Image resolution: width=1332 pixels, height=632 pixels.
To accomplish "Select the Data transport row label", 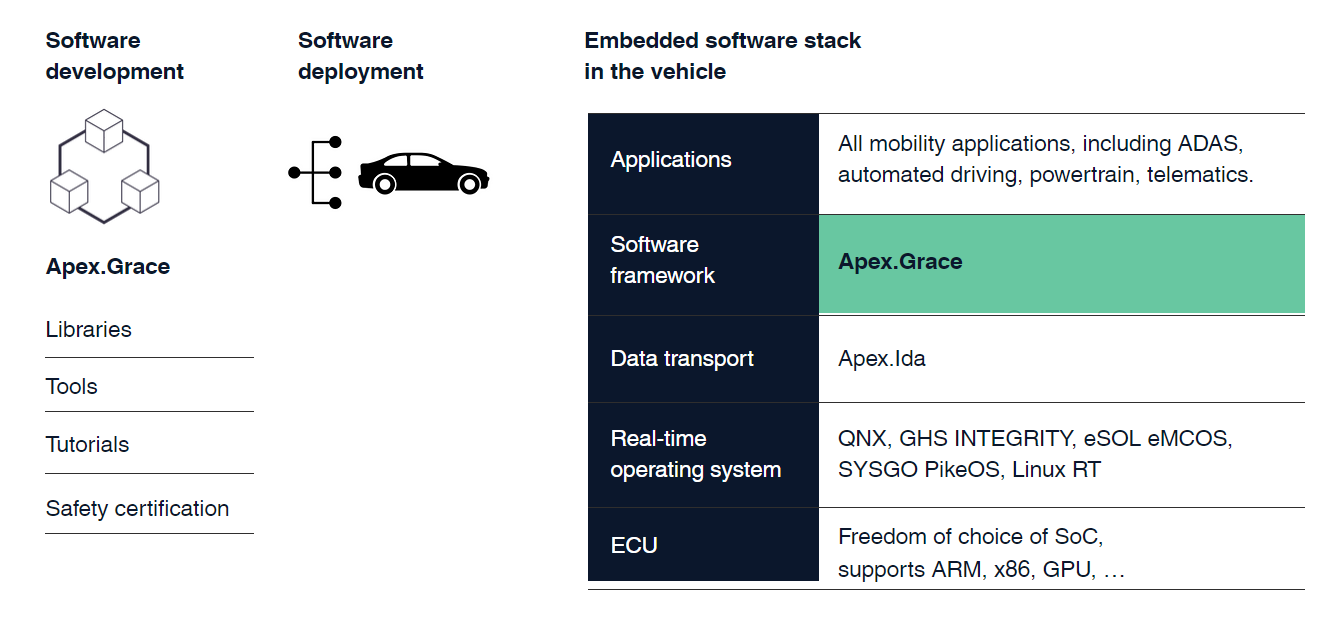I will click(682, 359).
